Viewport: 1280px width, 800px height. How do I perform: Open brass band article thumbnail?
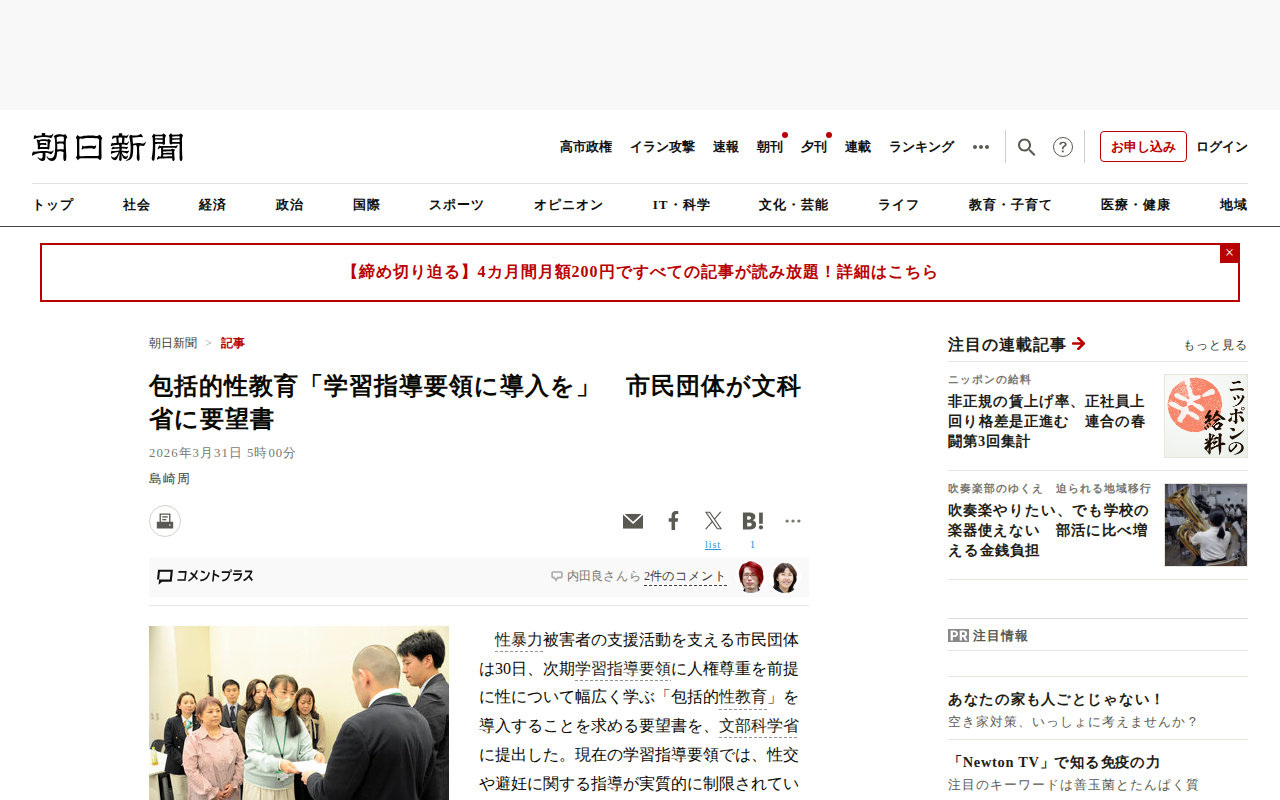click(x=1206, y=525)
